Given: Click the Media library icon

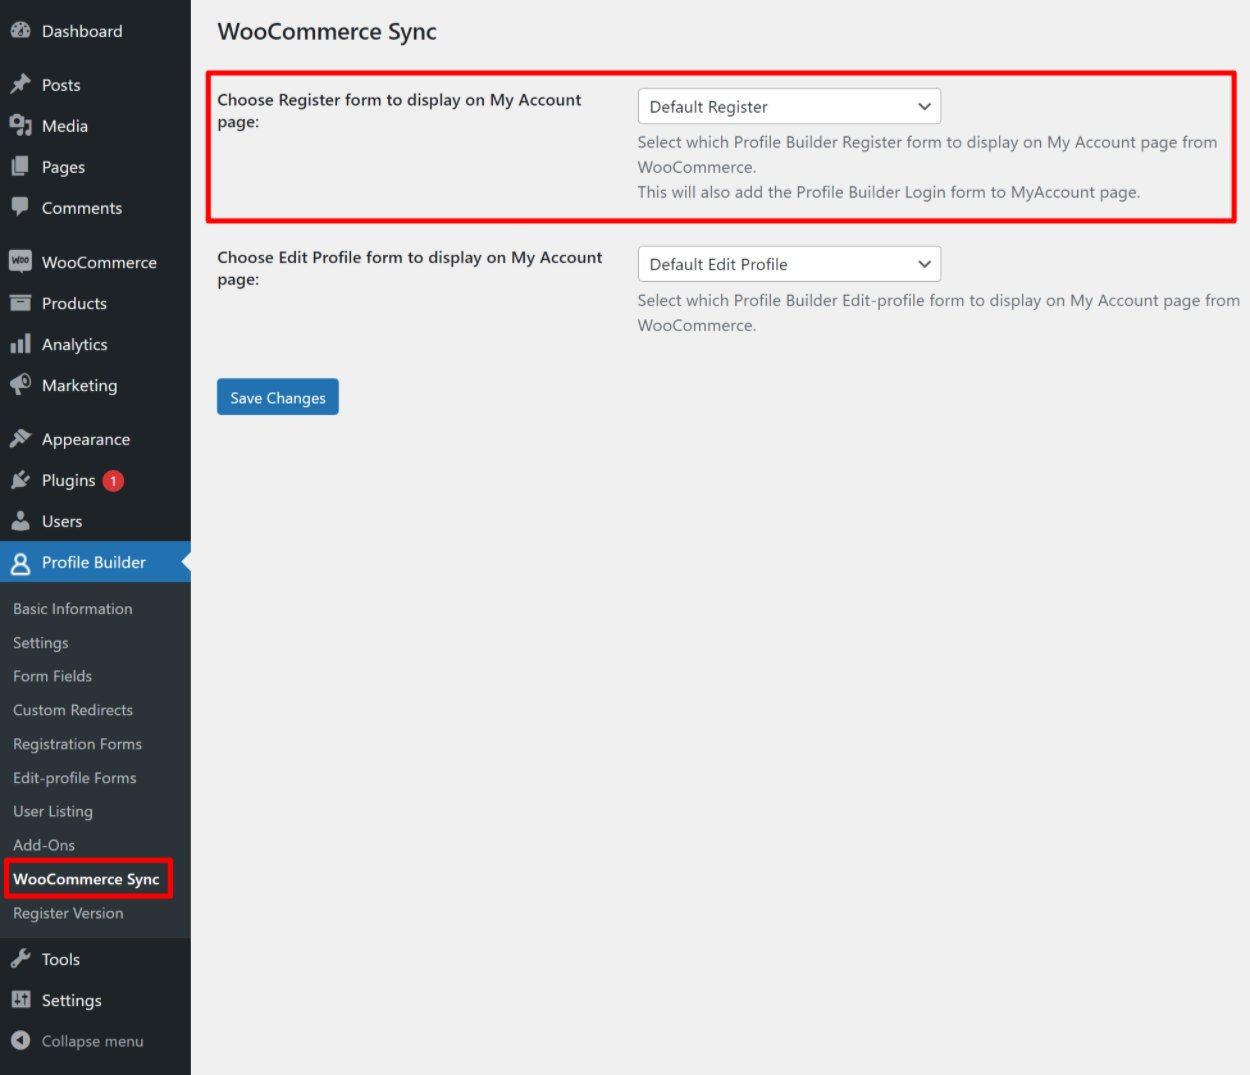Looking at the screenshot, I should tap(20, 126).
